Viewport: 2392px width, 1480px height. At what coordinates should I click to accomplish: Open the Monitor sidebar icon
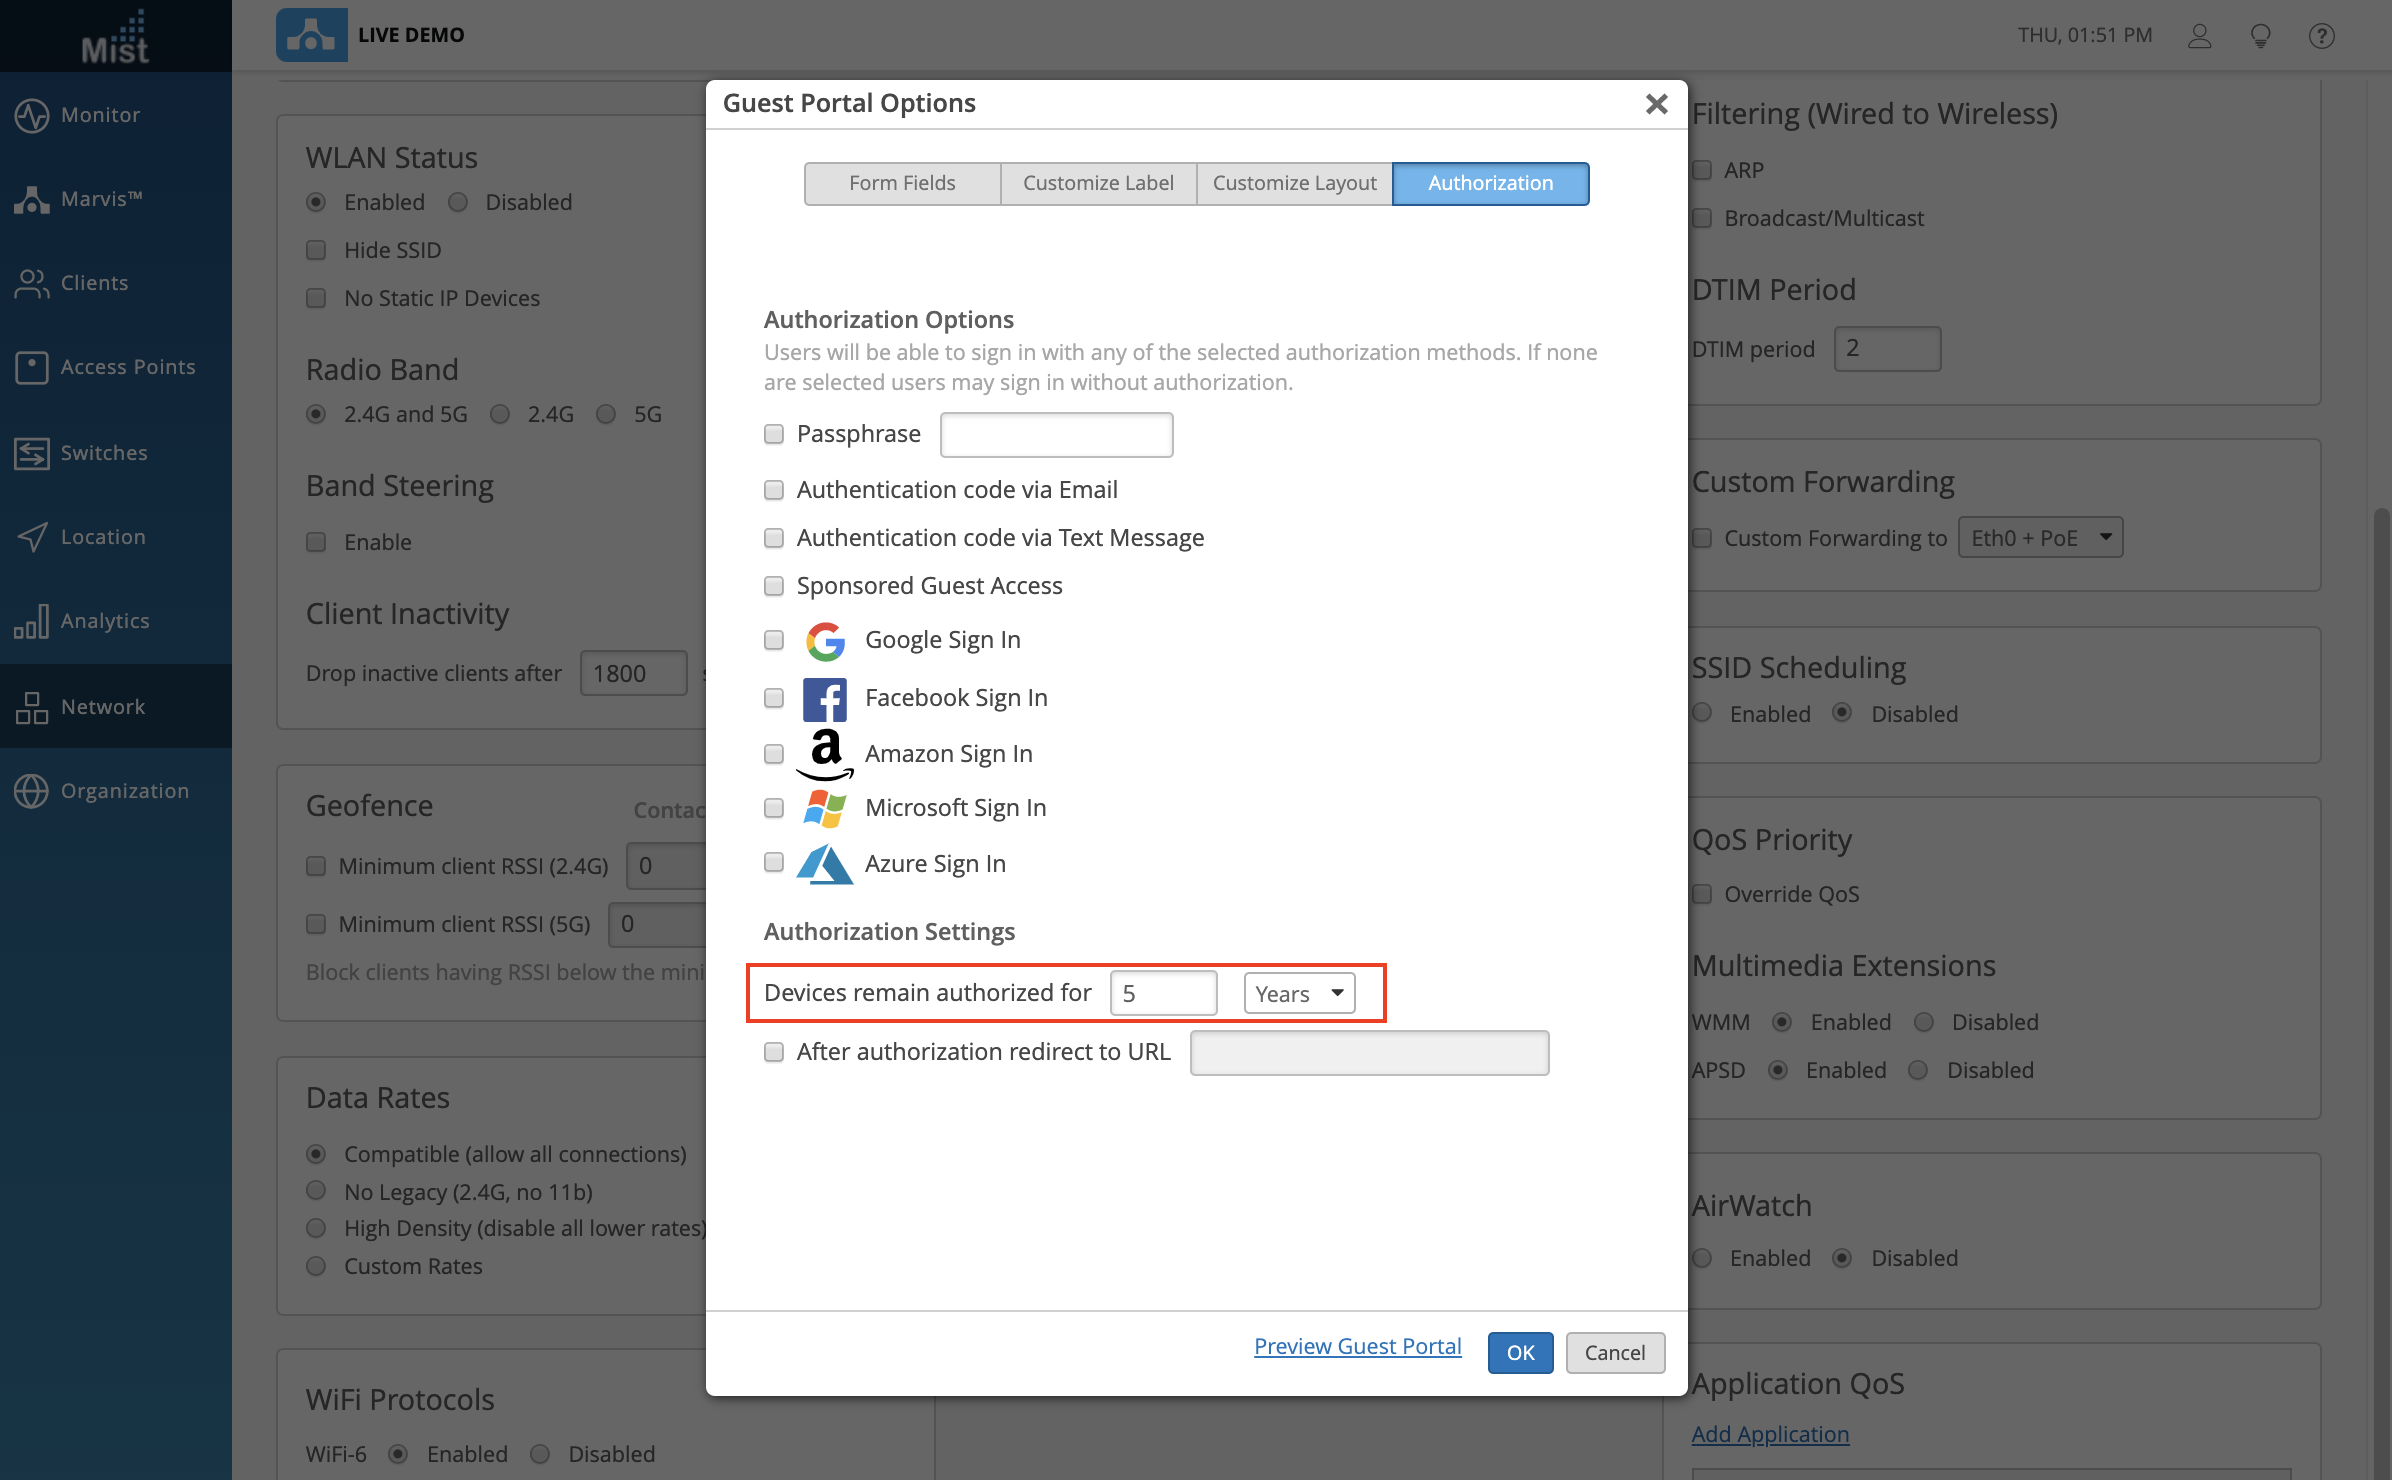(32, 115)
